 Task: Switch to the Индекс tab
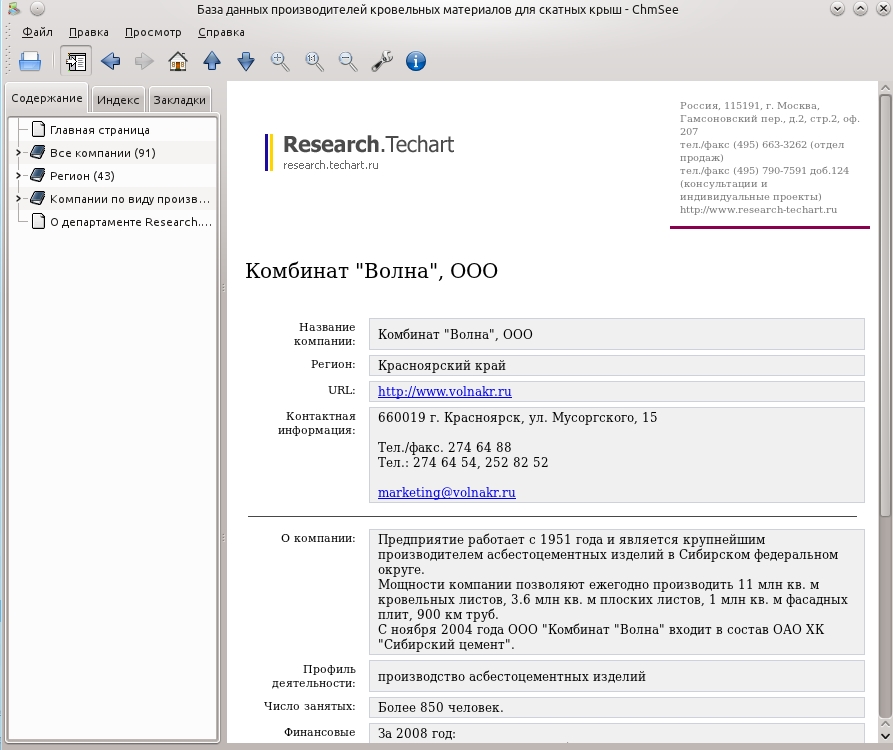click(x=118, y=100)
